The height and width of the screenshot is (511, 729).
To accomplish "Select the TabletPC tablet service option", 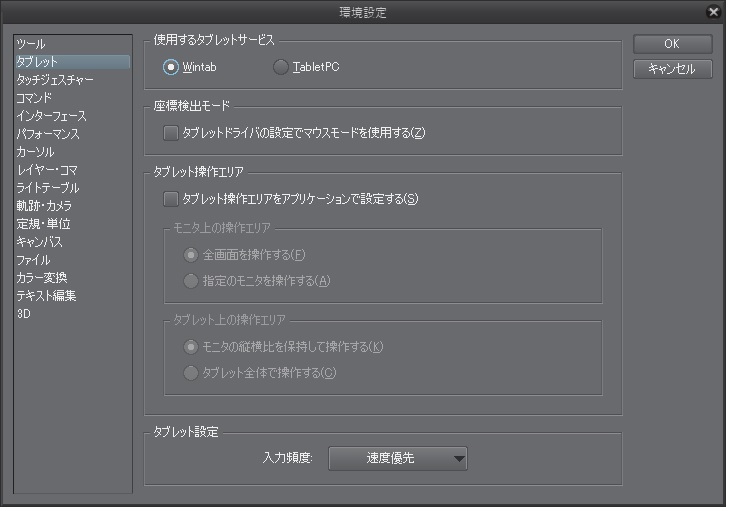I will click(x=281, y=67).
